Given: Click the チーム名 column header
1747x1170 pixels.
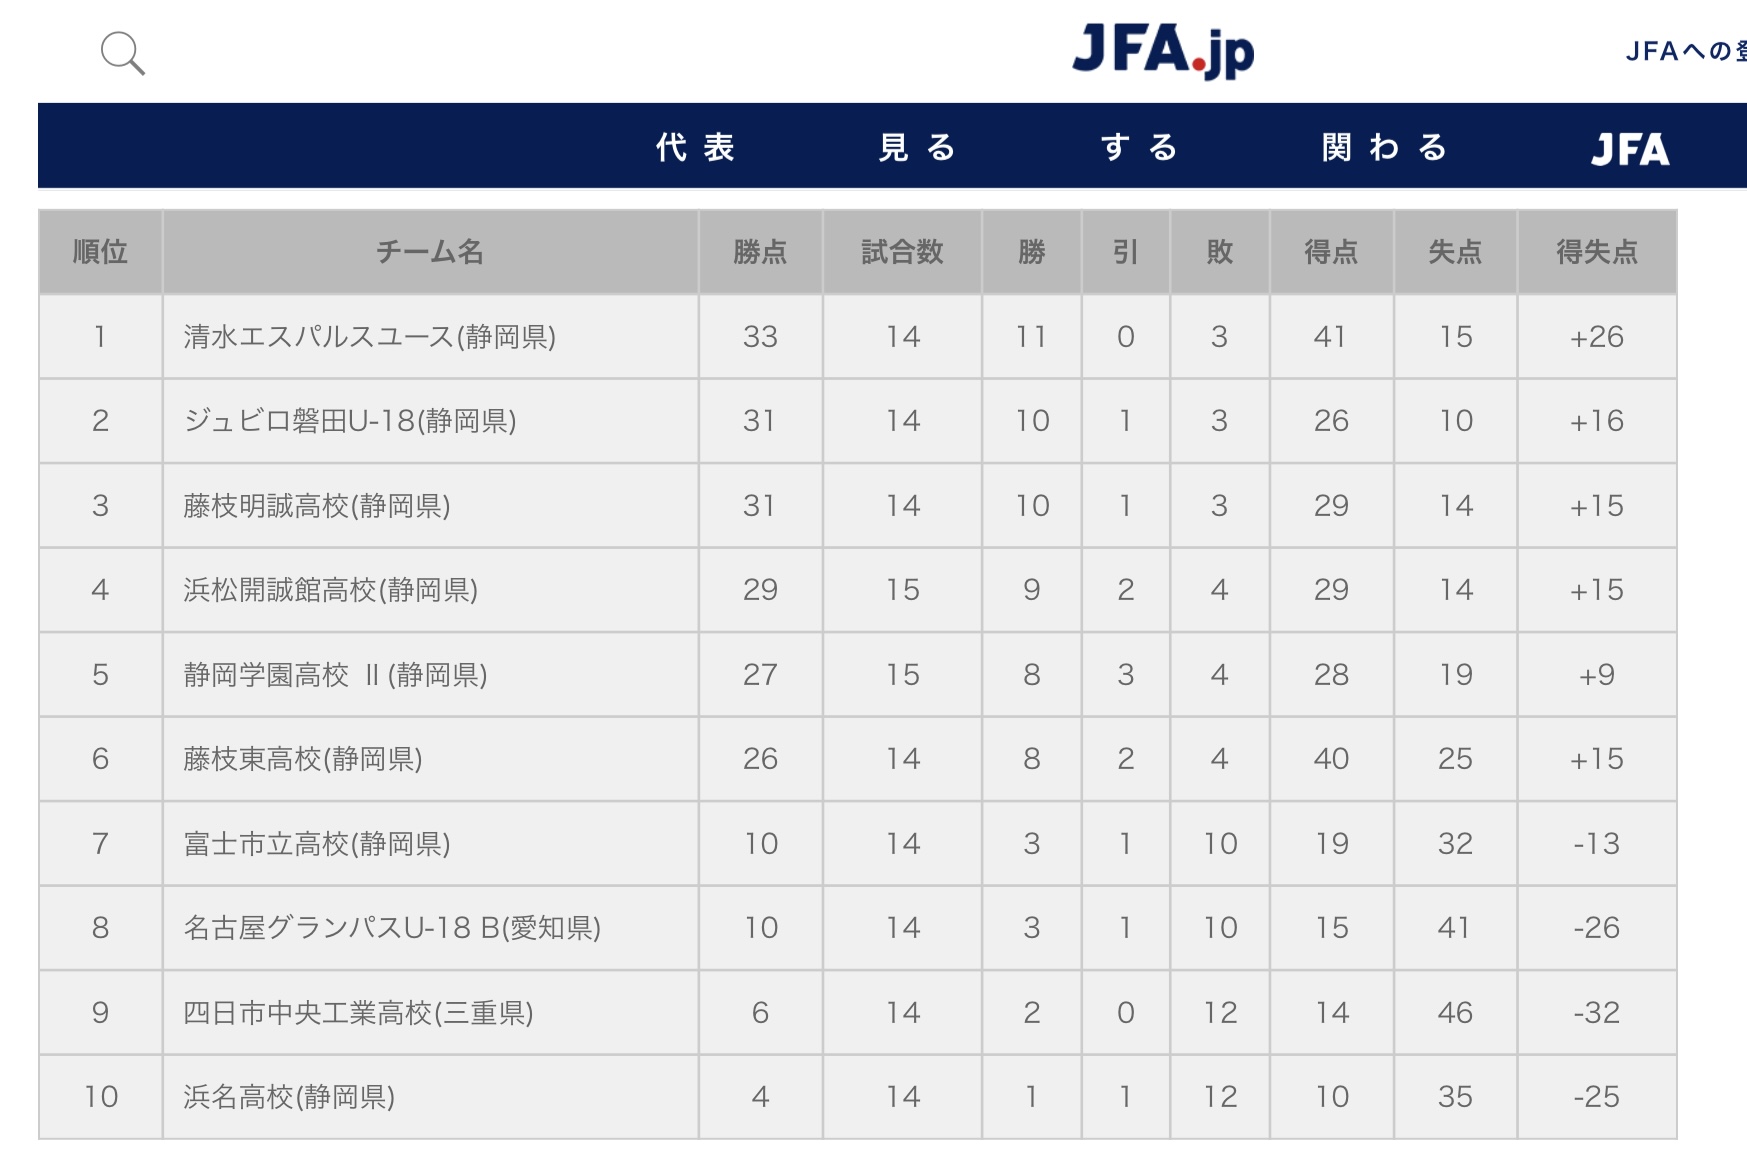Looking at the screenshot, I should [430, 252].
